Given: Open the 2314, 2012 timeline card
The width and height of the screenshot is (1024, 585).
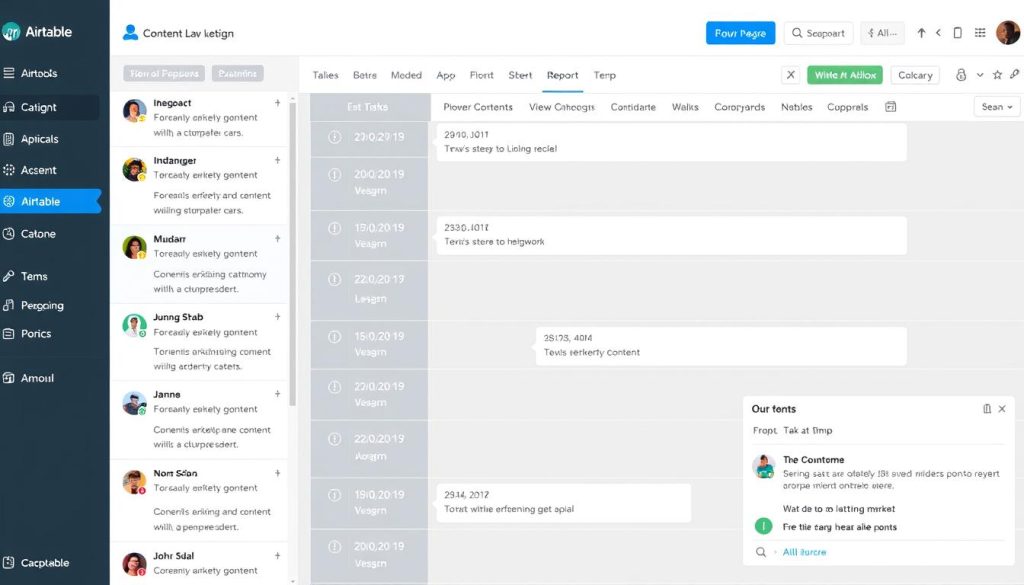Looking at the screenshot, I should click(564, 502).
